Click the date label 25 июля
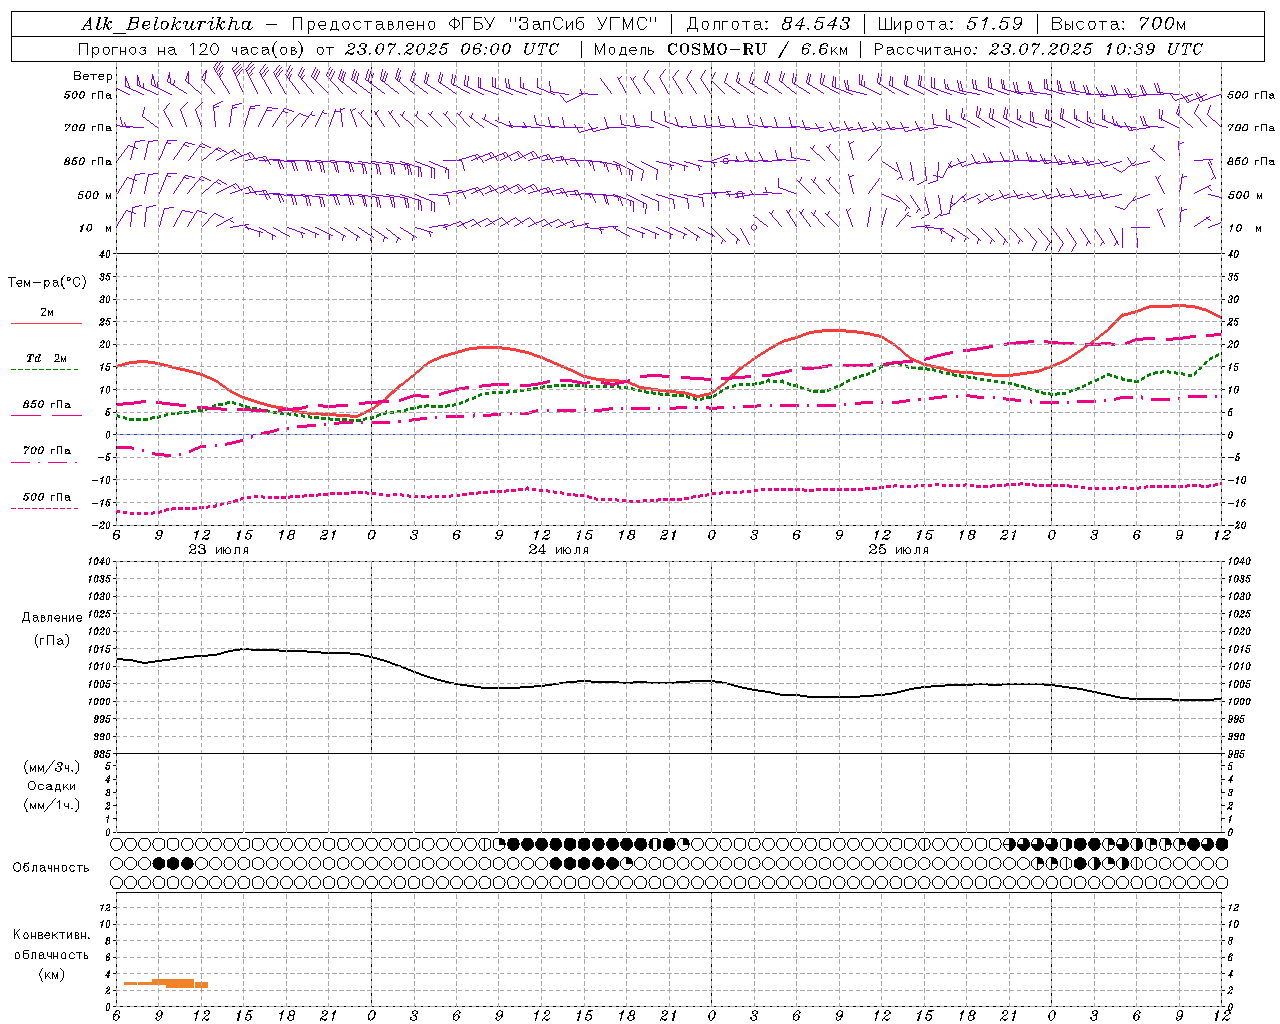 pos(898,550)
